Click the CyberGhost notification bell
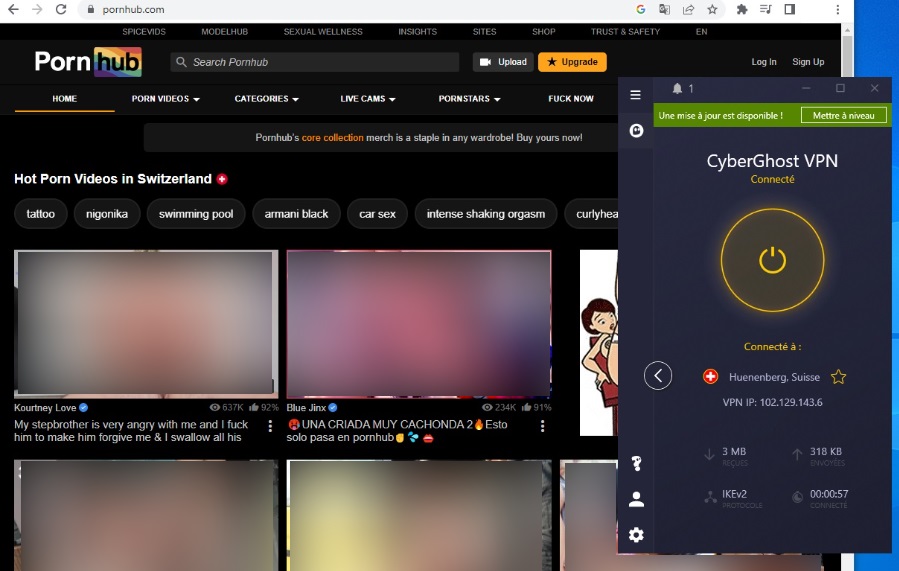The width and height of the screenshot is (899, 571). (x=677, y=89)
